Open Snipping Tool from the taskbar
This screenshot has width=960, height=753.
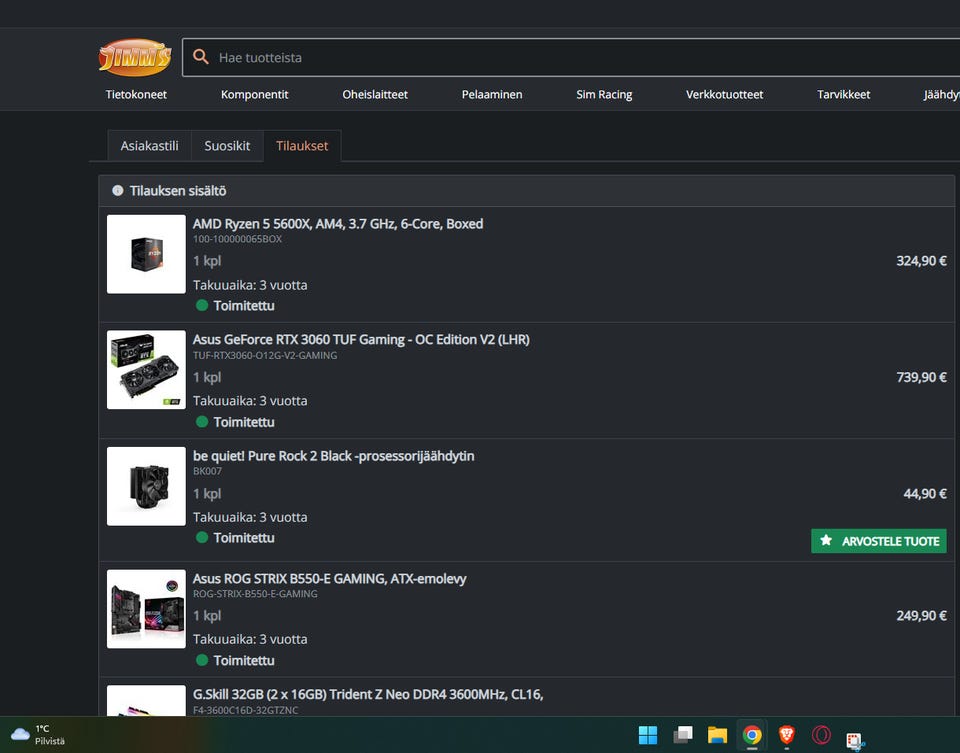[x=855, y=740]
